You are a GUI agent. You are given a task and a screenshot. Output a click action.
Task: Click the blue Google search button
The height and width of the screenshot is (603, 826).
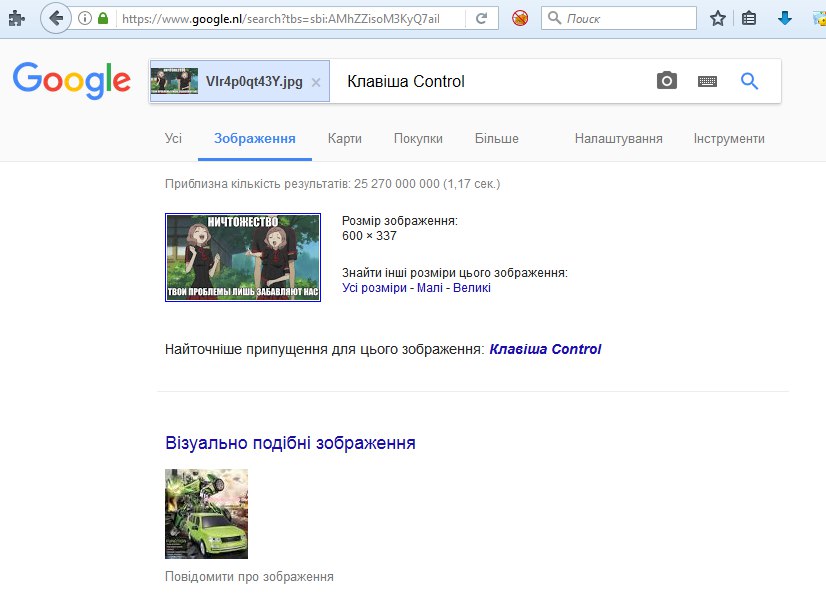(x=749, y=81)
